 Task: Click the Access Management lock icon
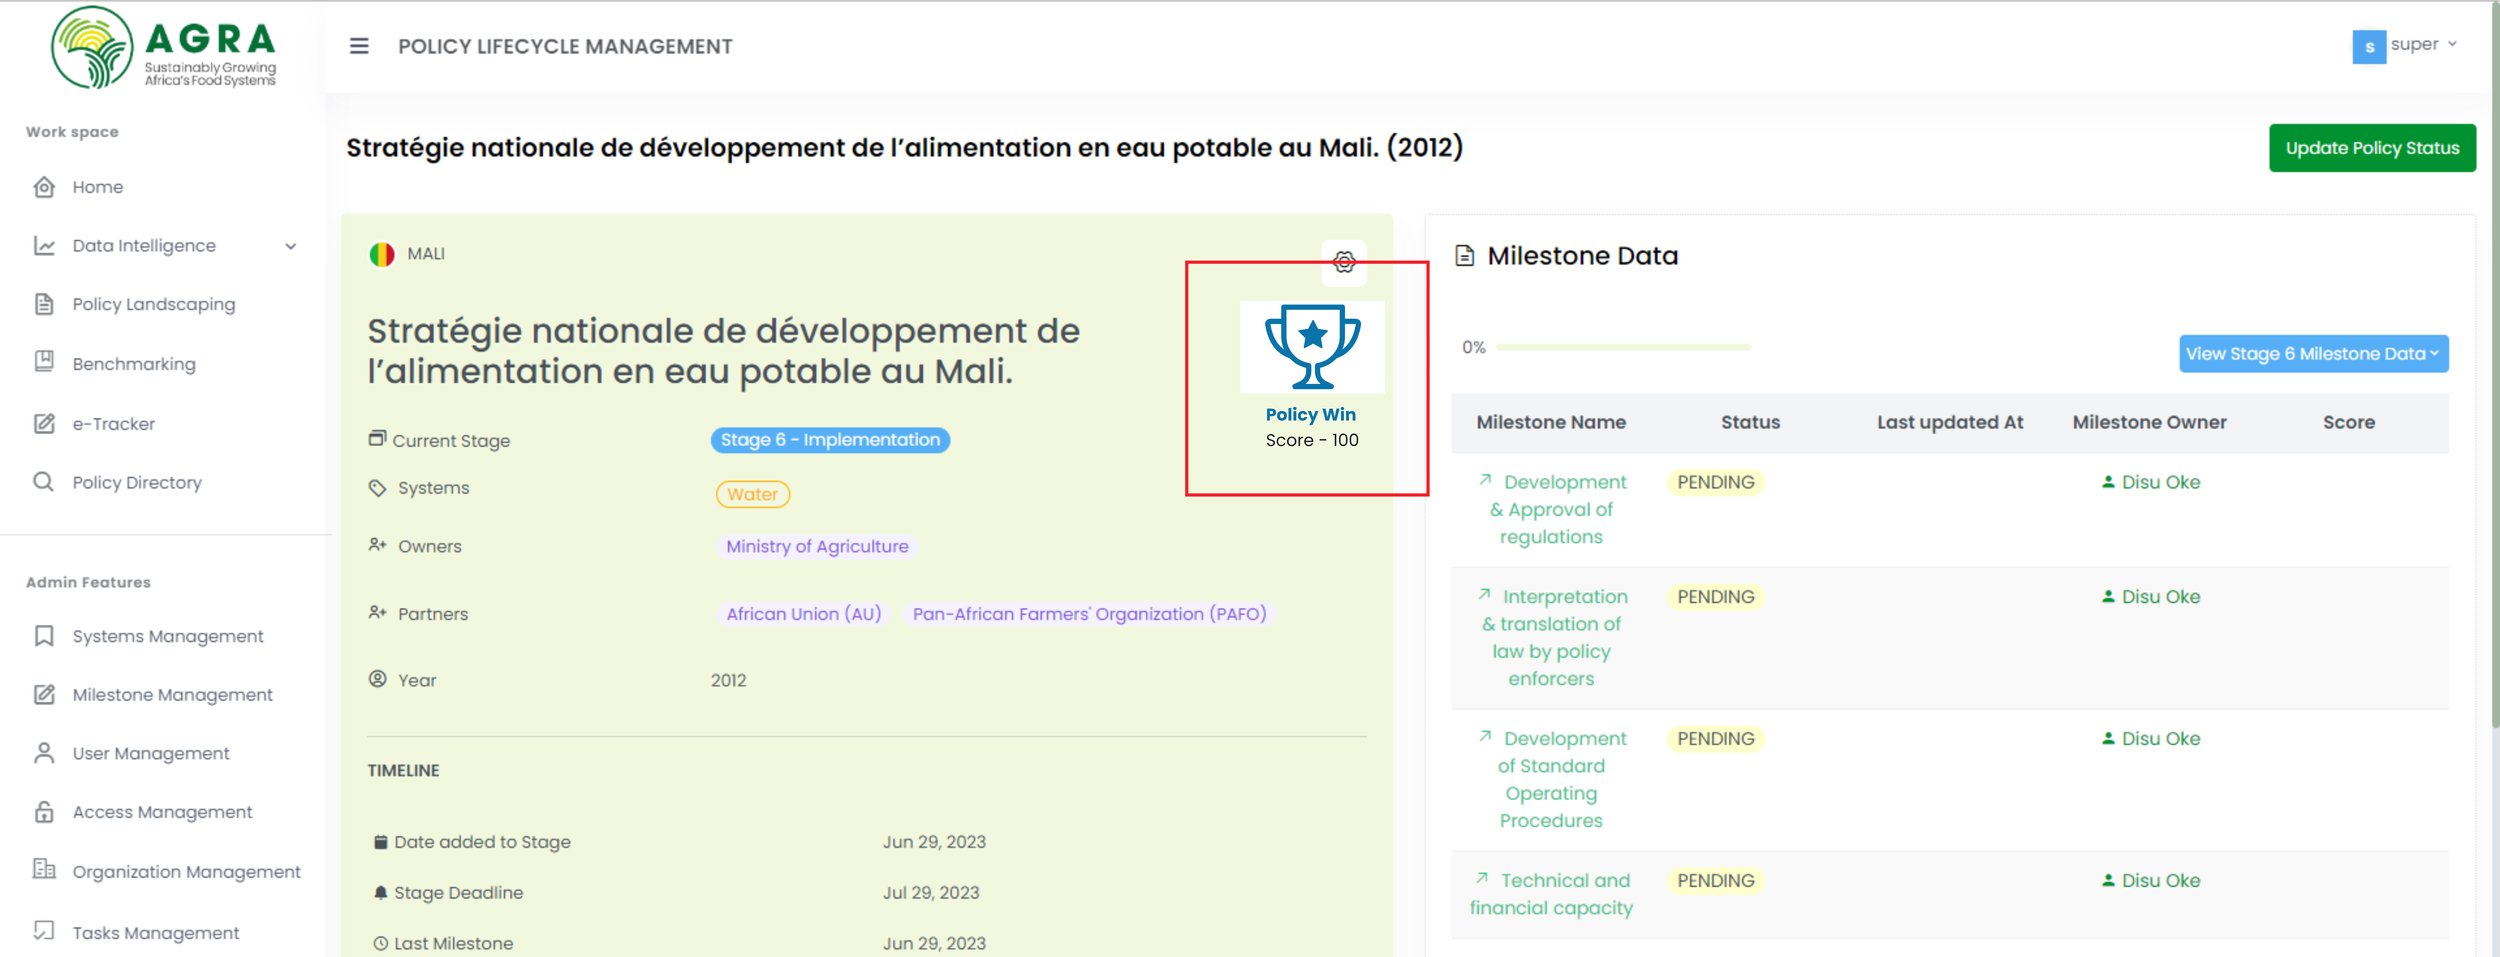(x=44, y=811)
